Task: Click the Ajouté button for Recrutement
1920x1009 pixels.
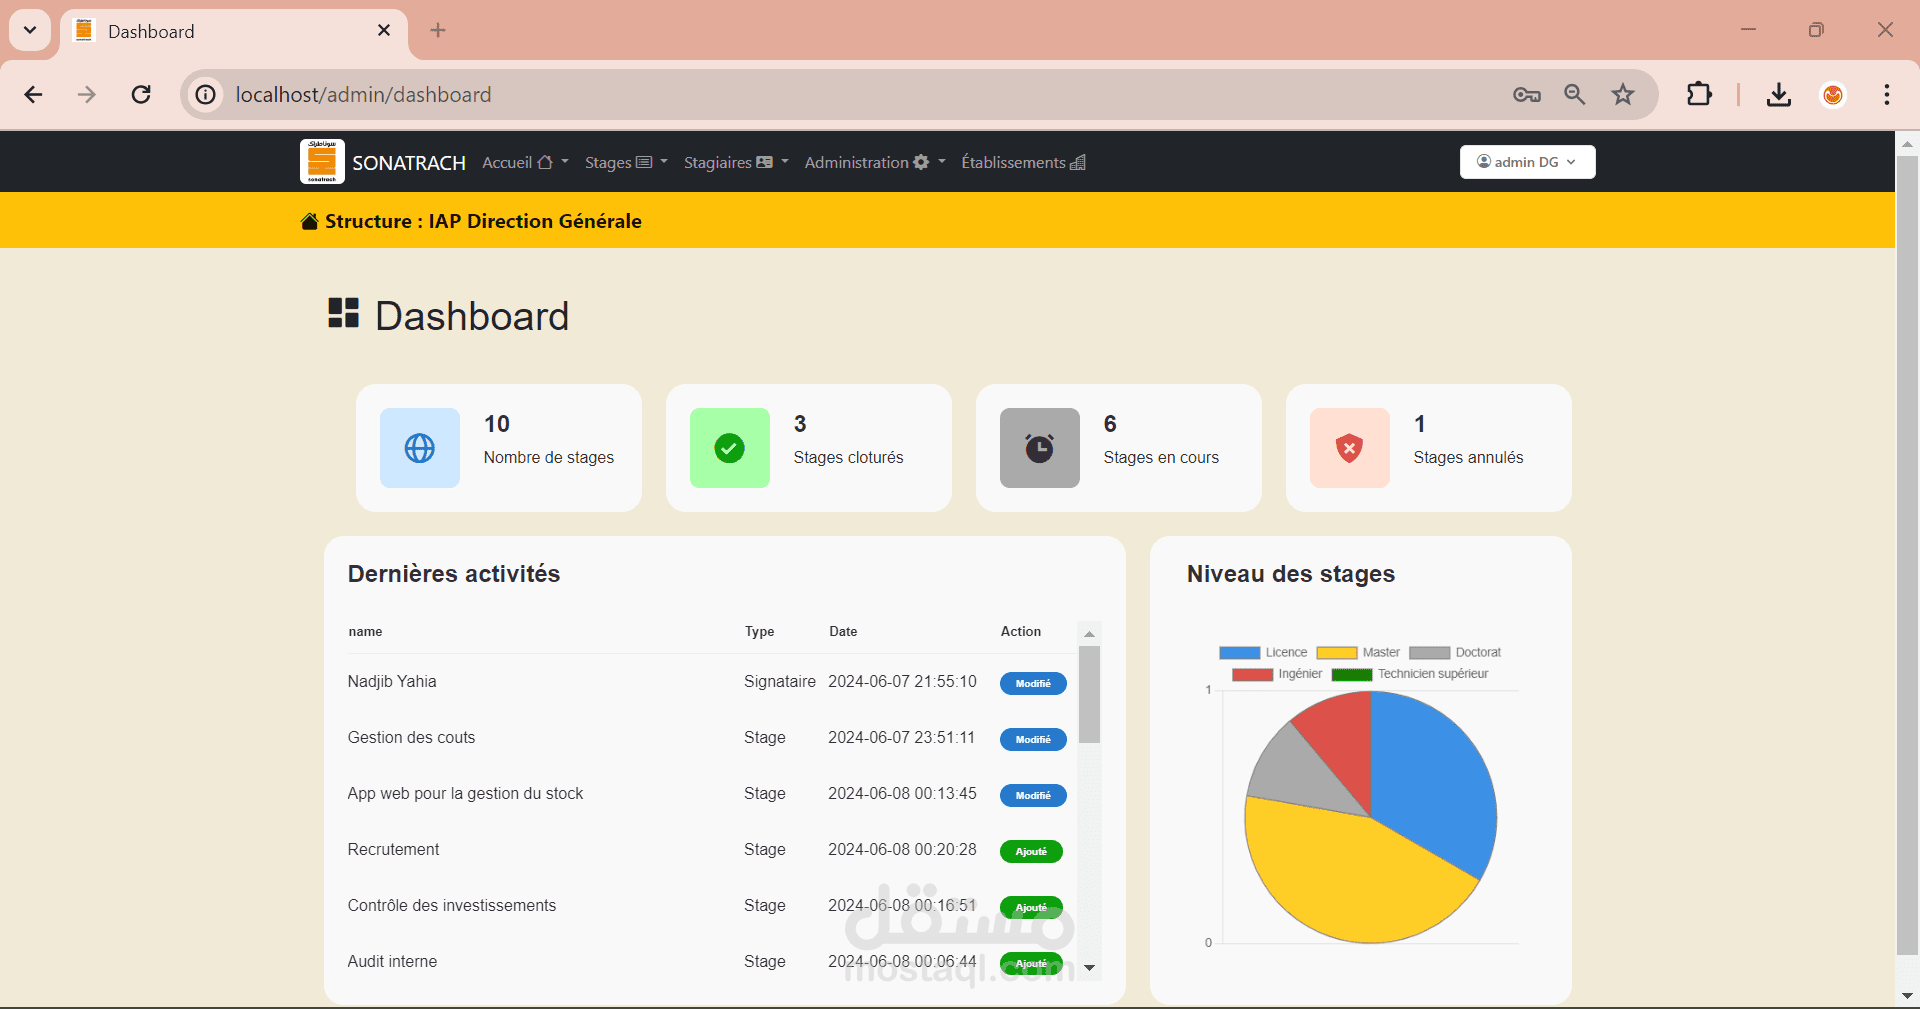Action: [x=1030, y=852]
